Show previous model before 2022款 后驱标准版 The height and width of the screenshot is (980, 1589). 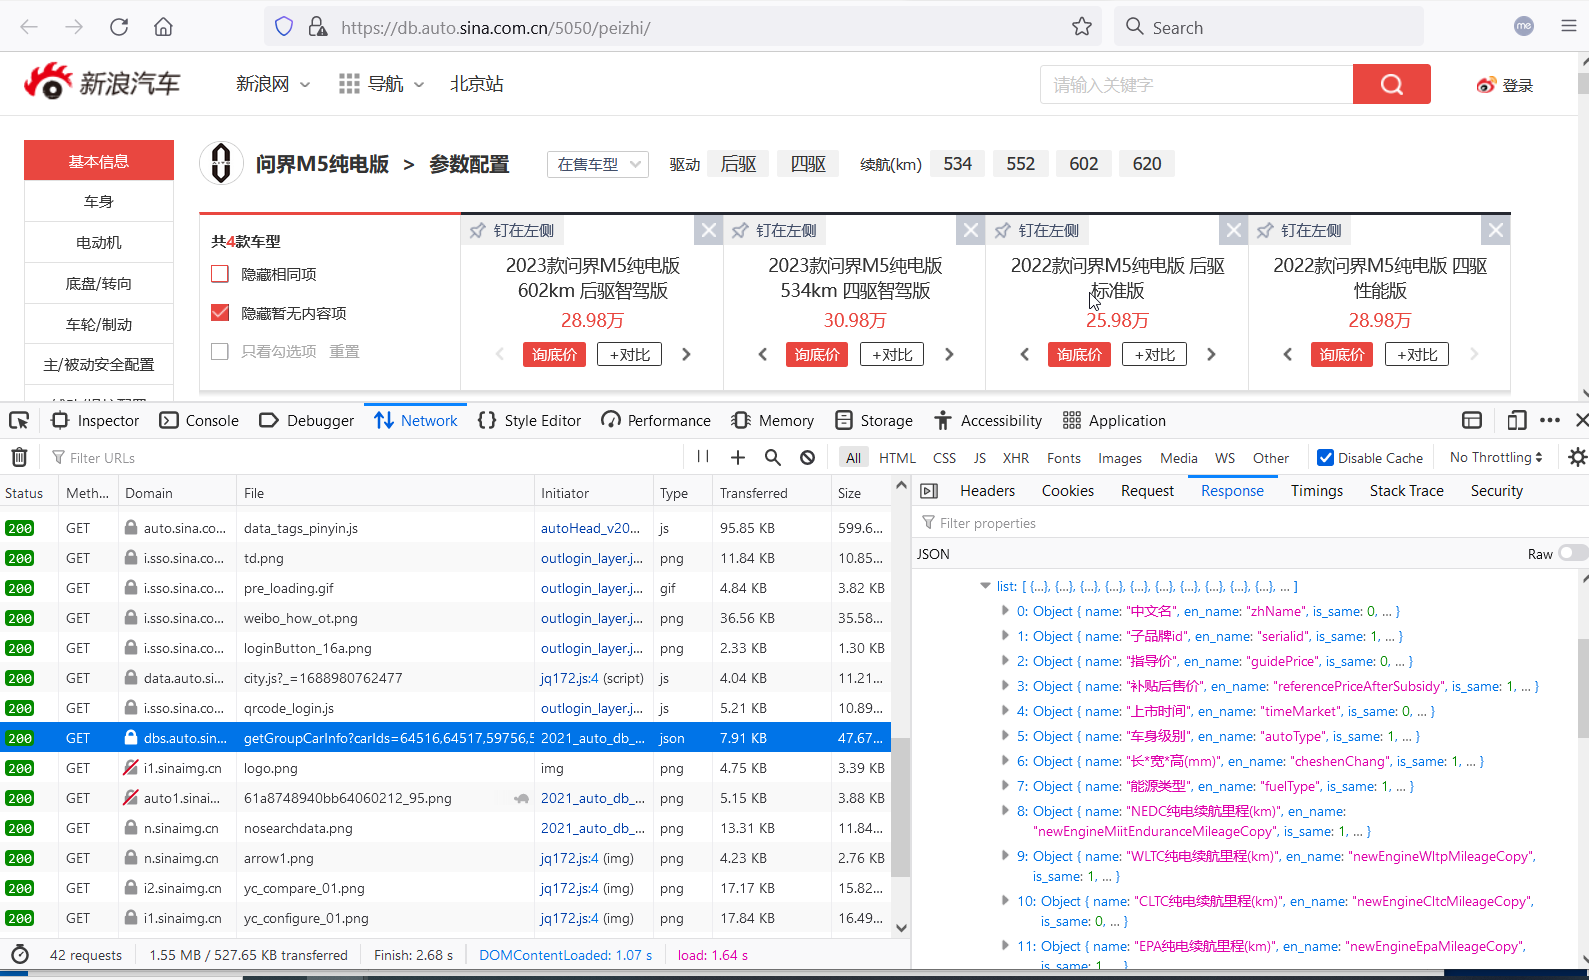1025,354
